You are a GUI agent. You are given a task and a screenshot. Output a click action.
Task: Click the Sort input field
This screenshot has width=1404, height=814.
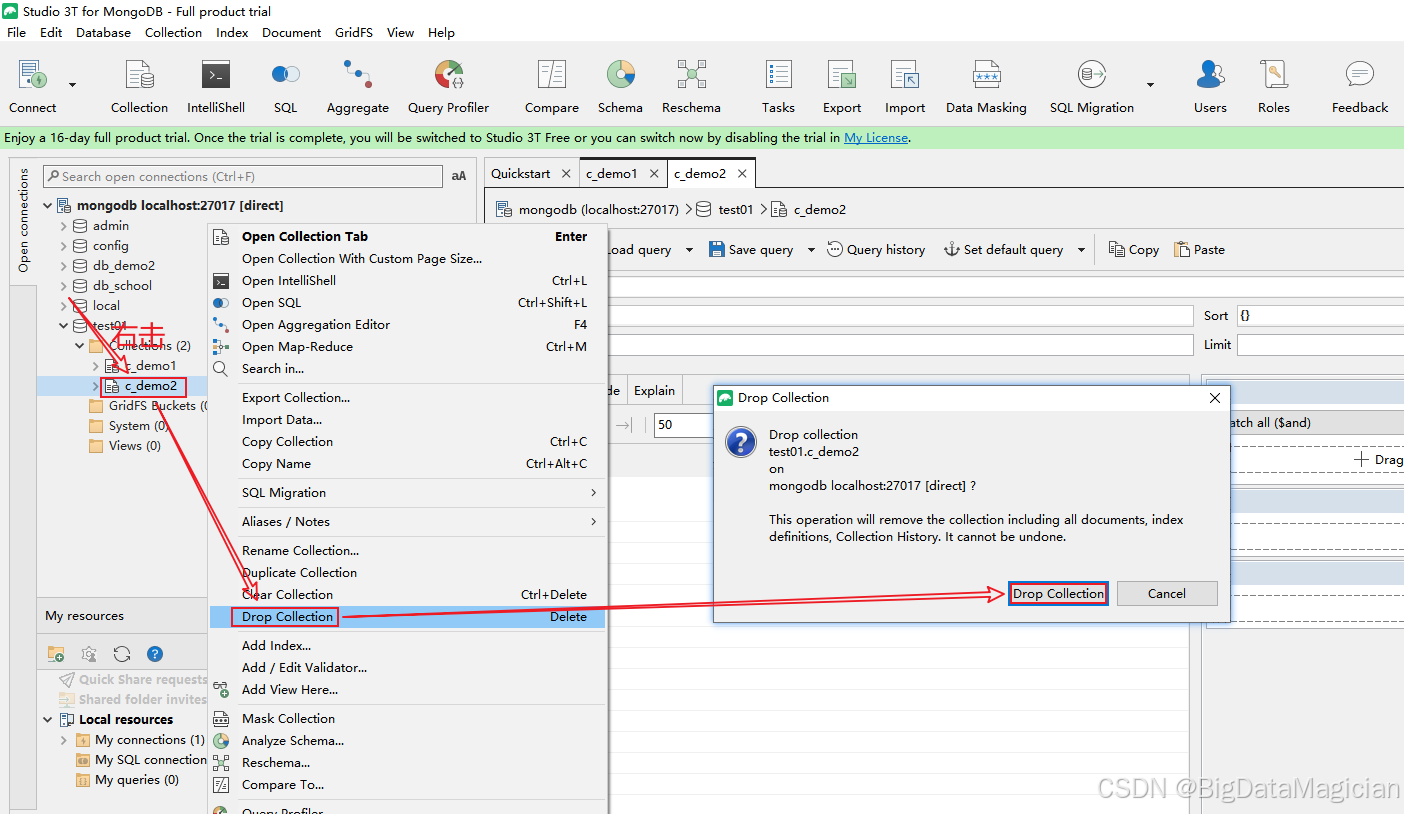pos(1320,316)
